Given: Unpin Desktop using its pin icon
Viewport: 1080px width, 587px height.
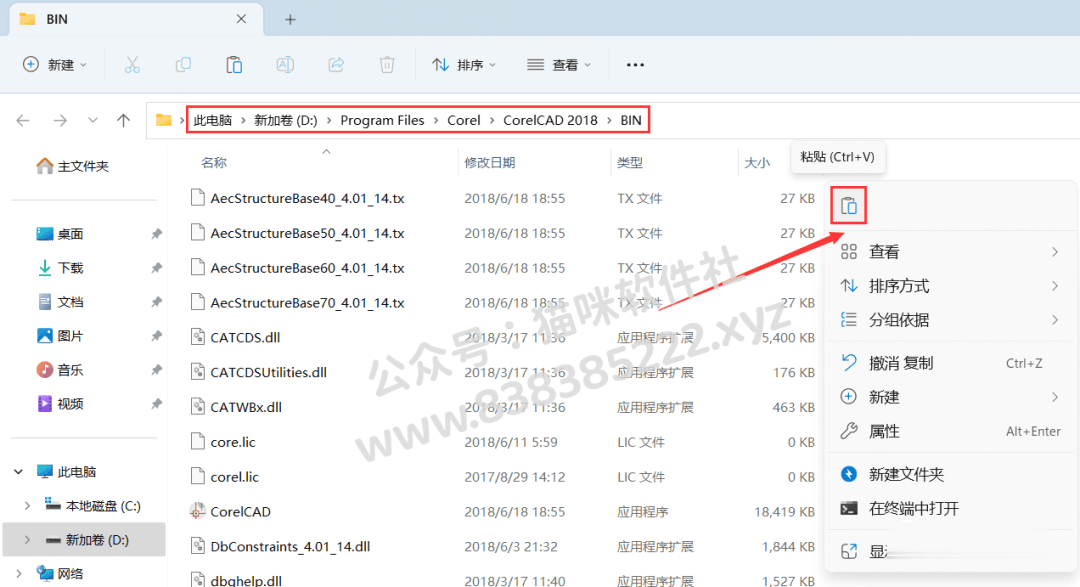Looking at the screenshot, I should tap(156, 234).
